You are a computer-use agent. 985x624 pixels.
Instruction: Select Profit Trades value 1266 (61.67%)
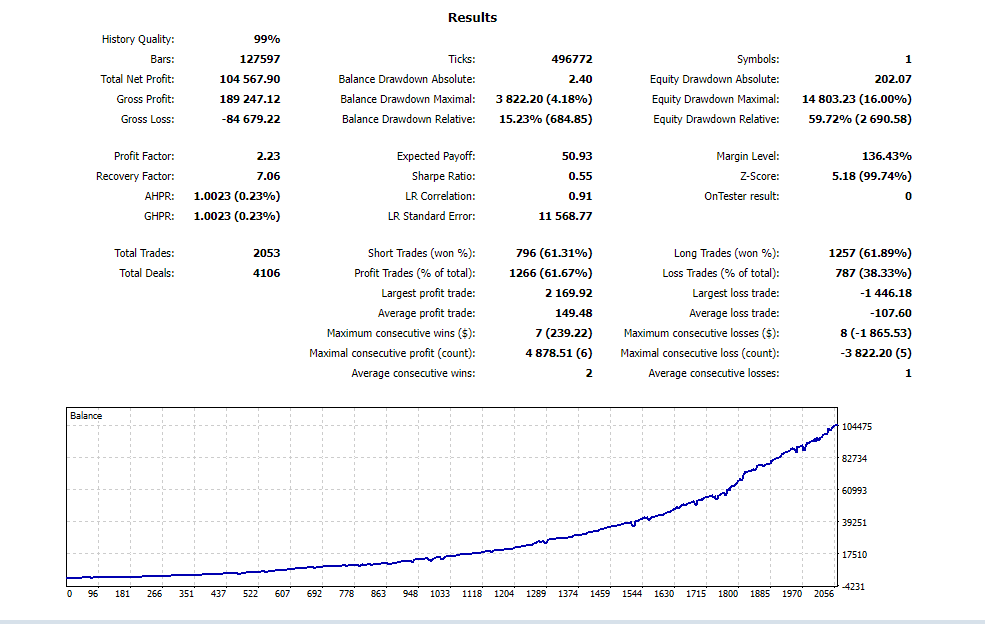[551, 273]
